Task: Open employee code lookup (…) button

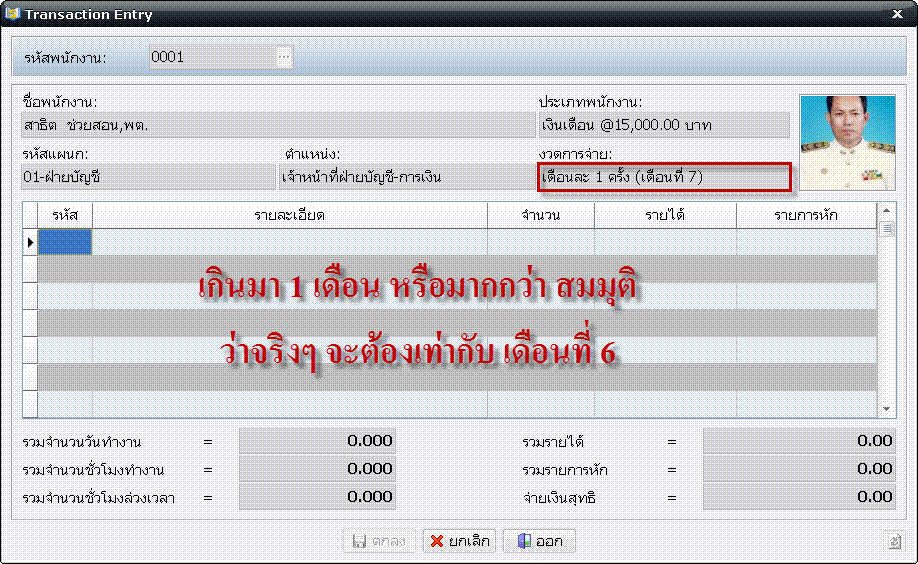Action: [284, 57]
